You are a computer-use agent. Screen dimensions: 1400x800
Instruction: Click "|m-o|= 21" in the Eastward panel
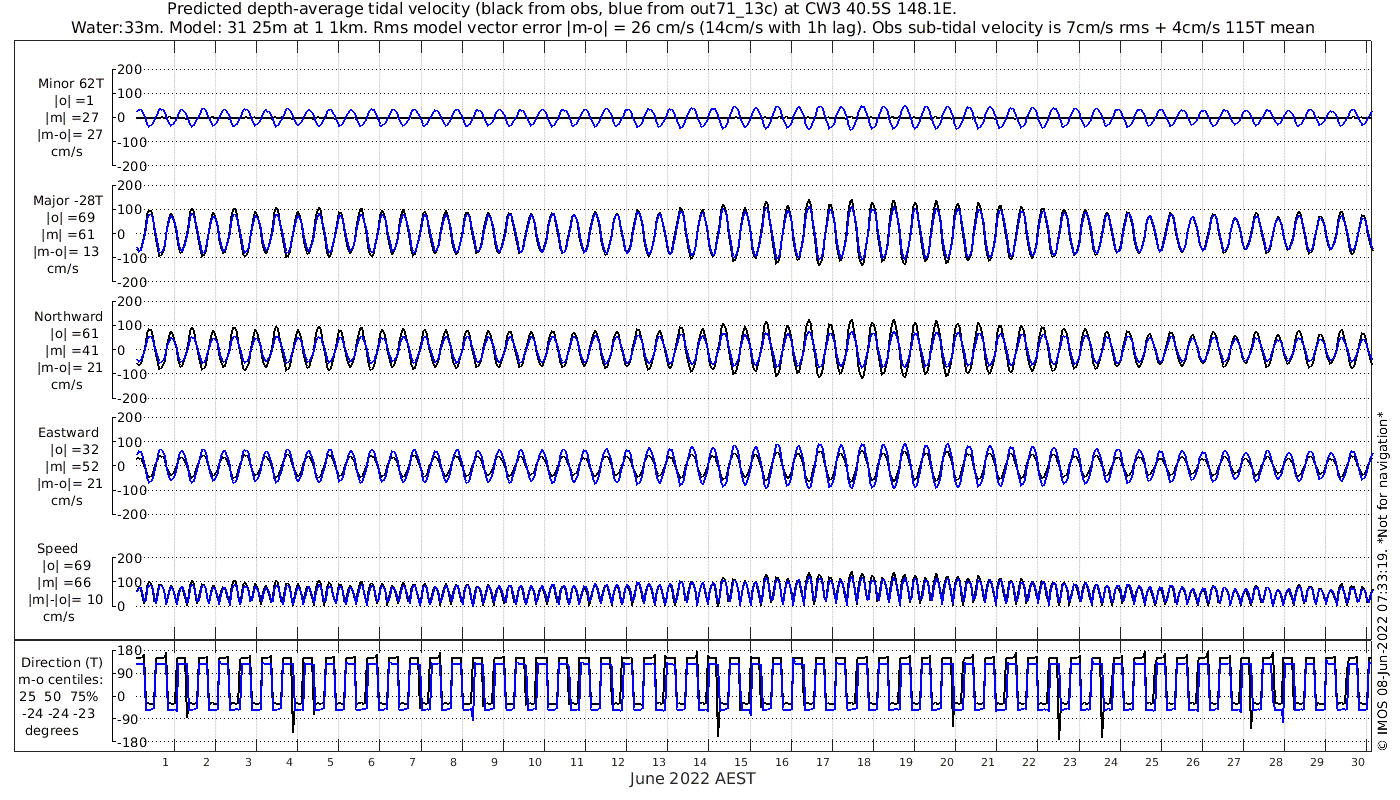coord(69,484)
